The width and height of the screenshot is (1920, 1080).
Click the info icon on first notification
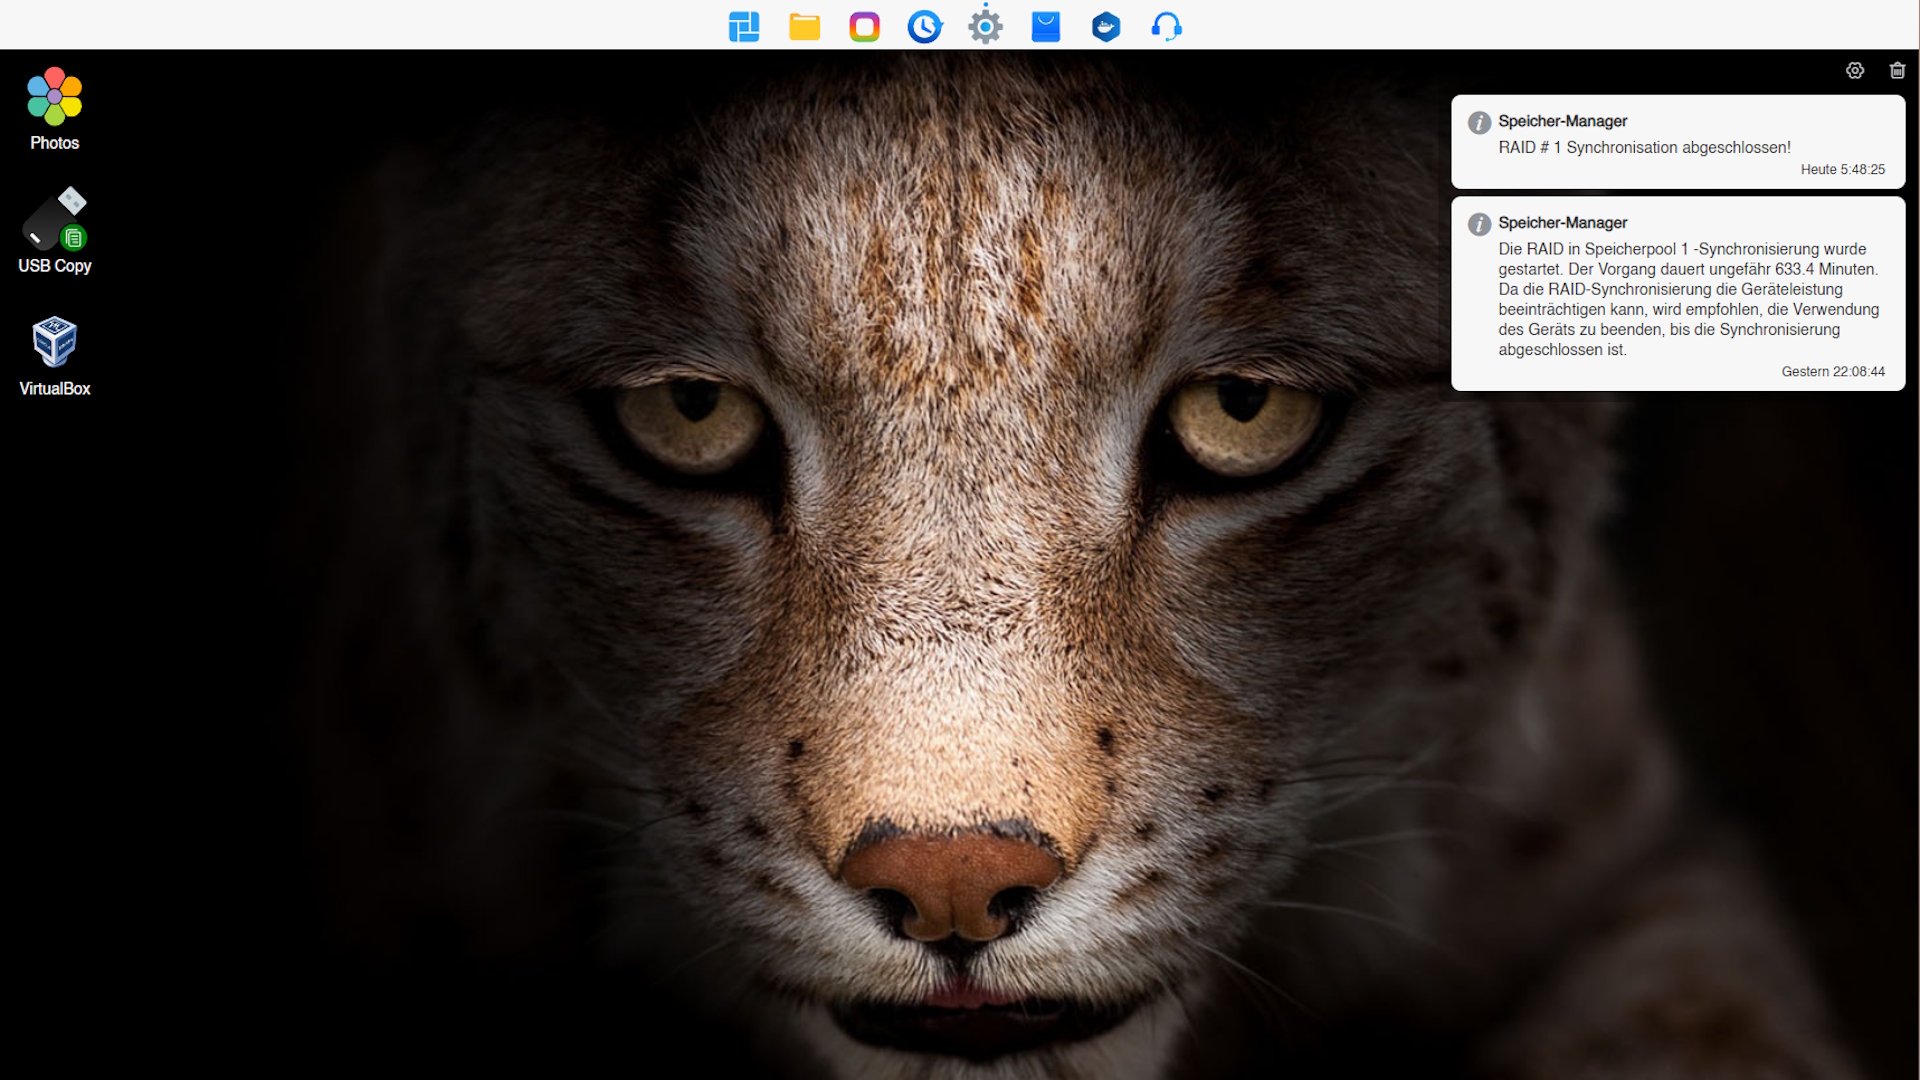pyautogui.click(x=1477, y=121)
